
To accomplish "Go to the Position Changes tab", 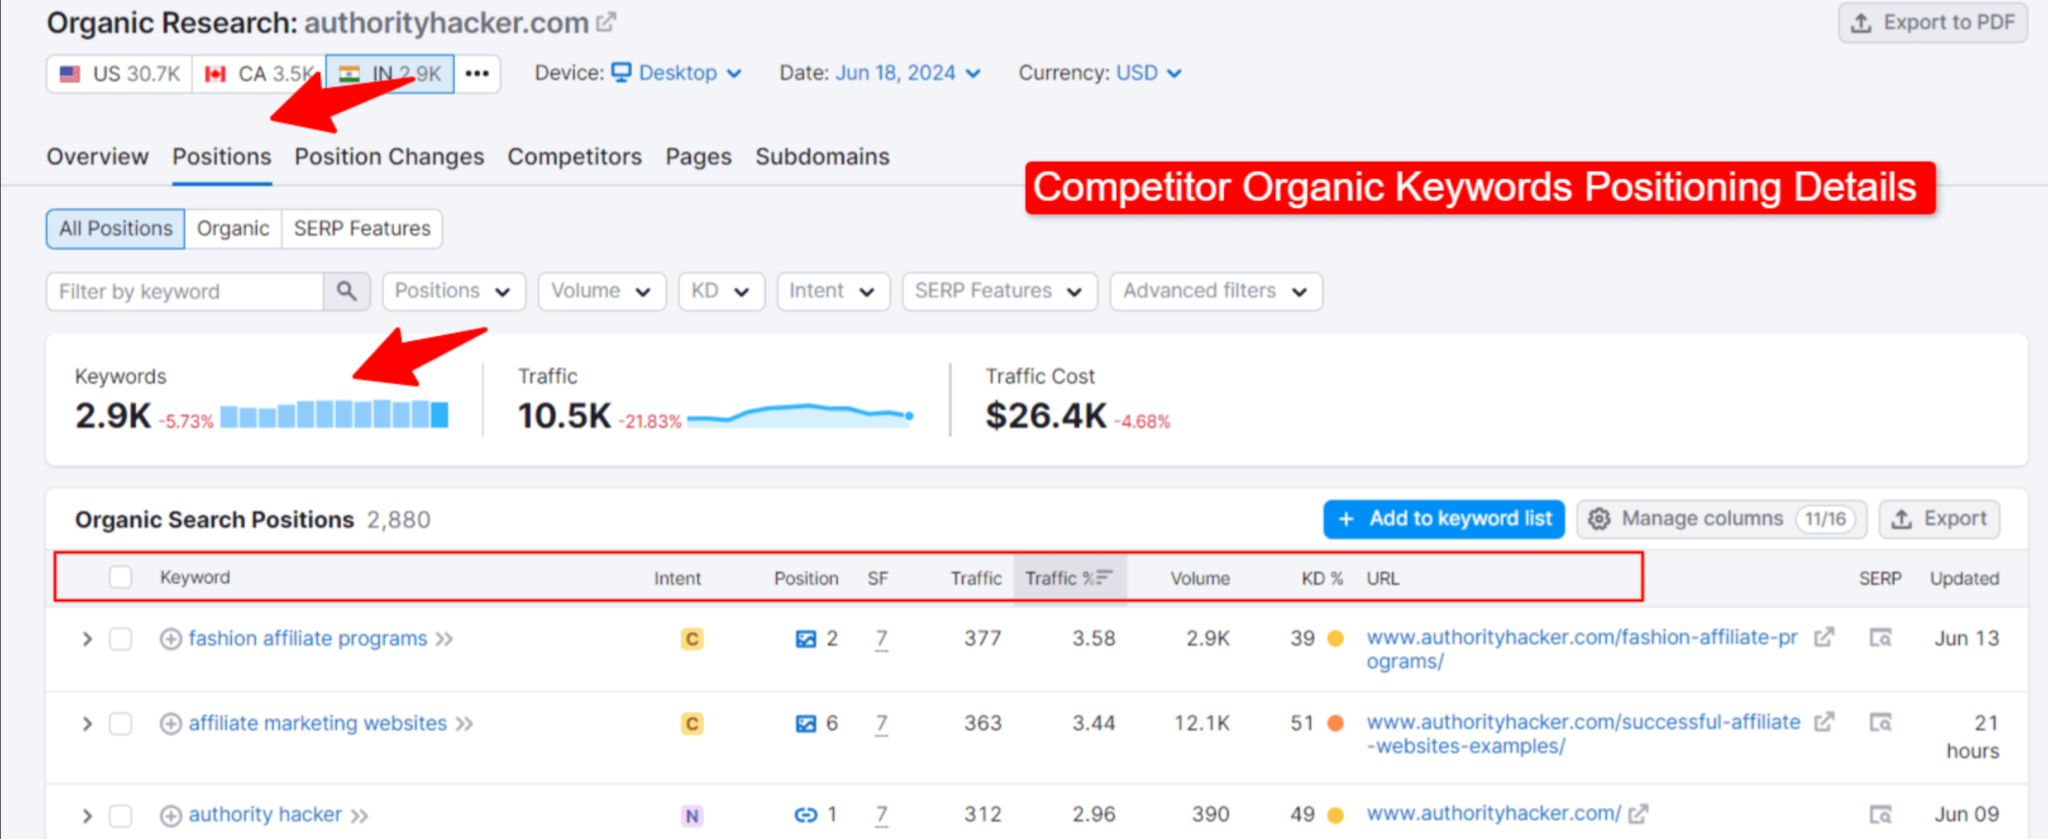I will (x=389, y=157).
